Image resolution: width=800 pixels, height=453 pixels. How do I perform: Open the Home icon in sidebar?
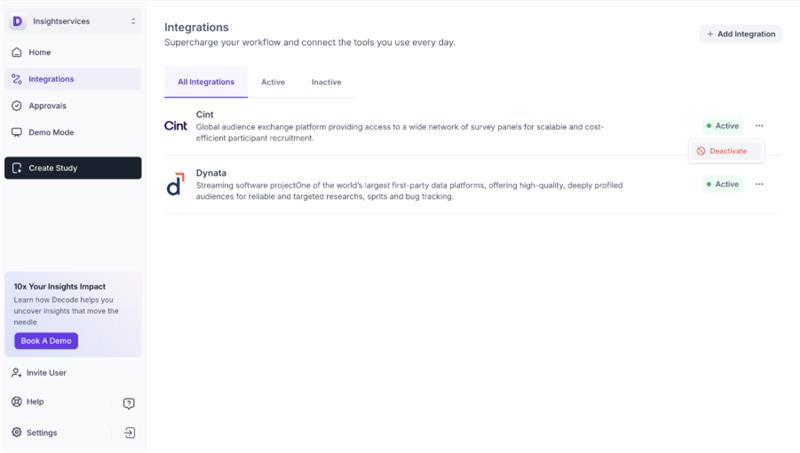[x=17, y=53]
